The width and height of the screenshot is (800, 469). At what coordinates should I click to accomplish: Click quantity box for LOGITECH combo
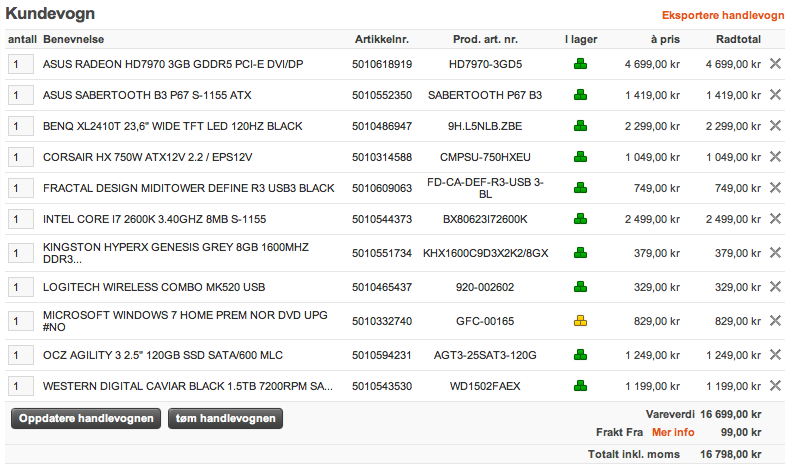click(21, 287)
